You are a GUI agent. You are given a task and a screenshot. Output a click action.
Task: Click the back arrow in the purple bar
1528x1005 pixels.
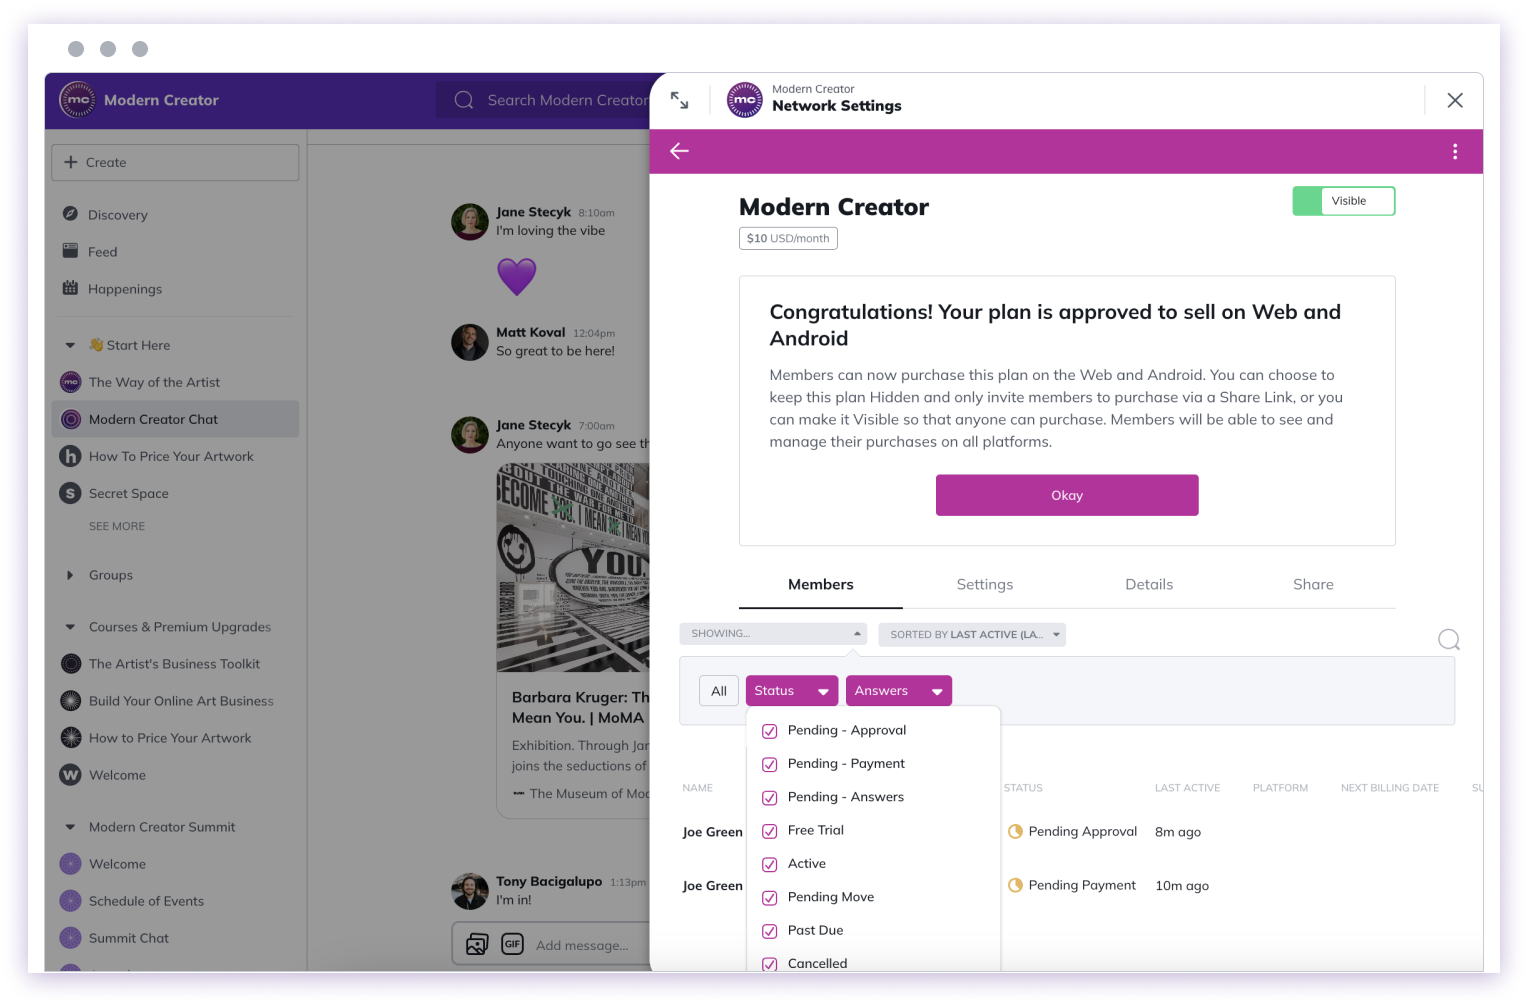pyautogui.click(x=679, y=151)
